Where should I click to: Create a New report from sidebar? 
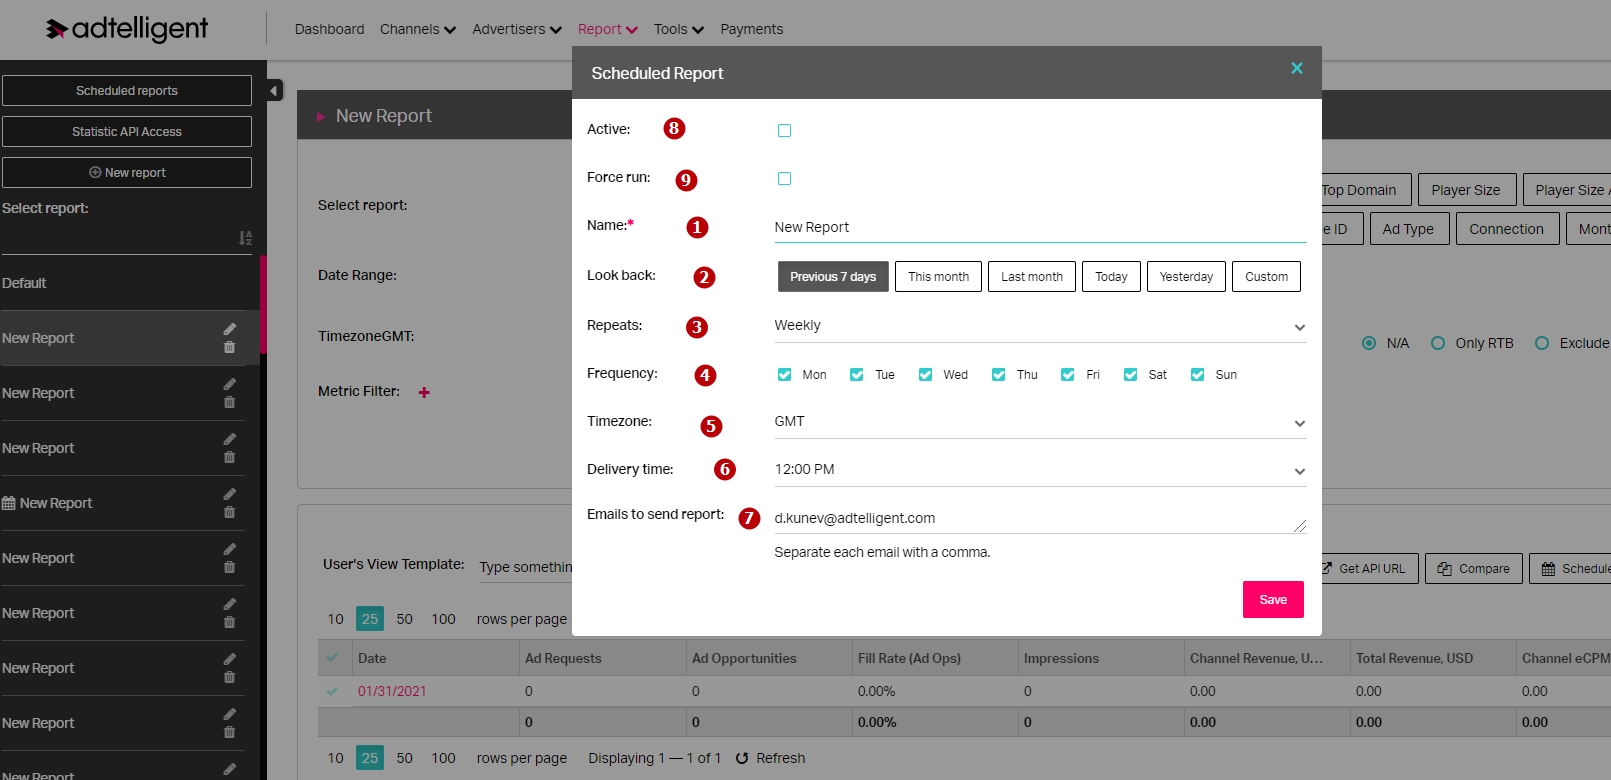point(127,172)
